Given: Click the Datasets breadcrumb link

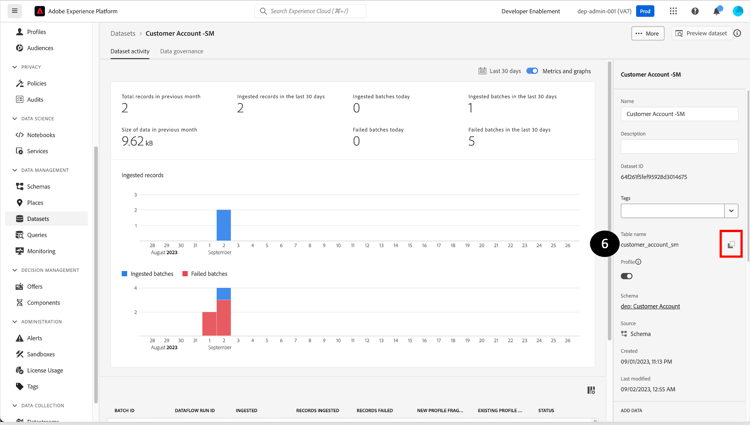Looking at the screenshot, I should (x=123, y=33).
